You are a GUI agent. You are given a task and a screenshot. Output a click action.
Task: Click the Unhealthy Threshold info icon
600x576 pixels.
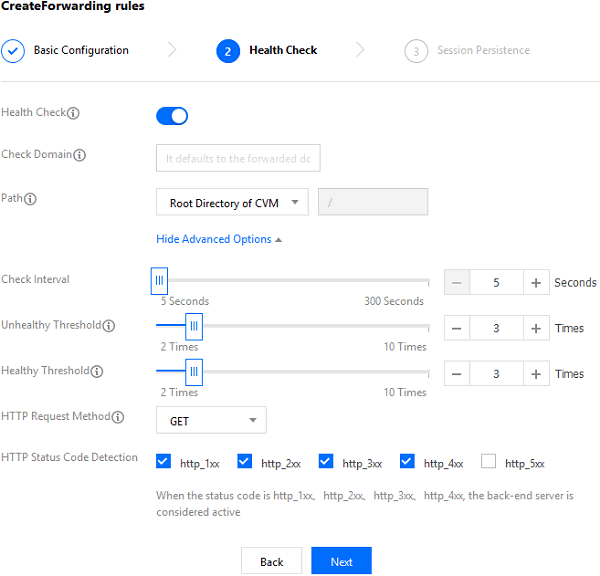[109, 326]
